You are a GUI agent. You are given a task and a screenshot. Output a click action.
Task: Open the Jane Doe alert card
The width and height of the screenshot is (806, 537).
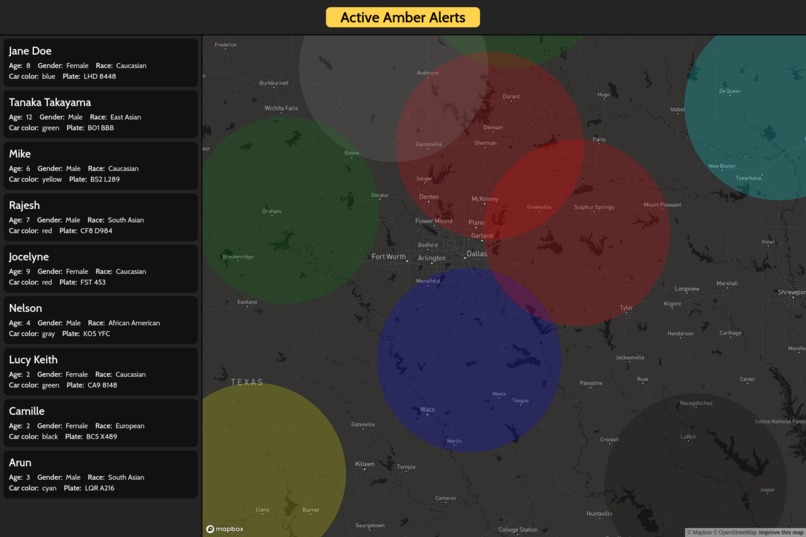(101, 63)
